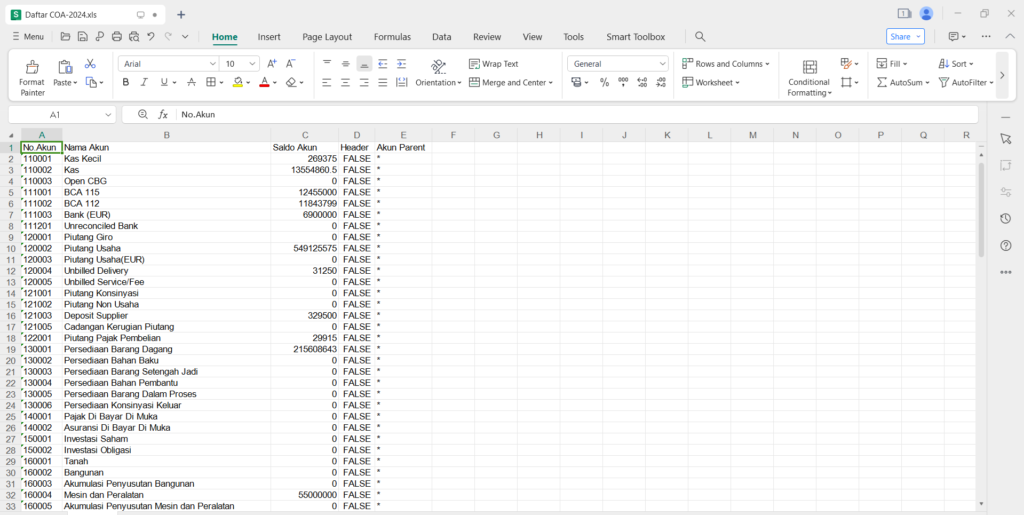Viewport: 1024px width, 515px height.
Task: Expand the AutoSum dropdown
Action: click(x=926, y=83)
